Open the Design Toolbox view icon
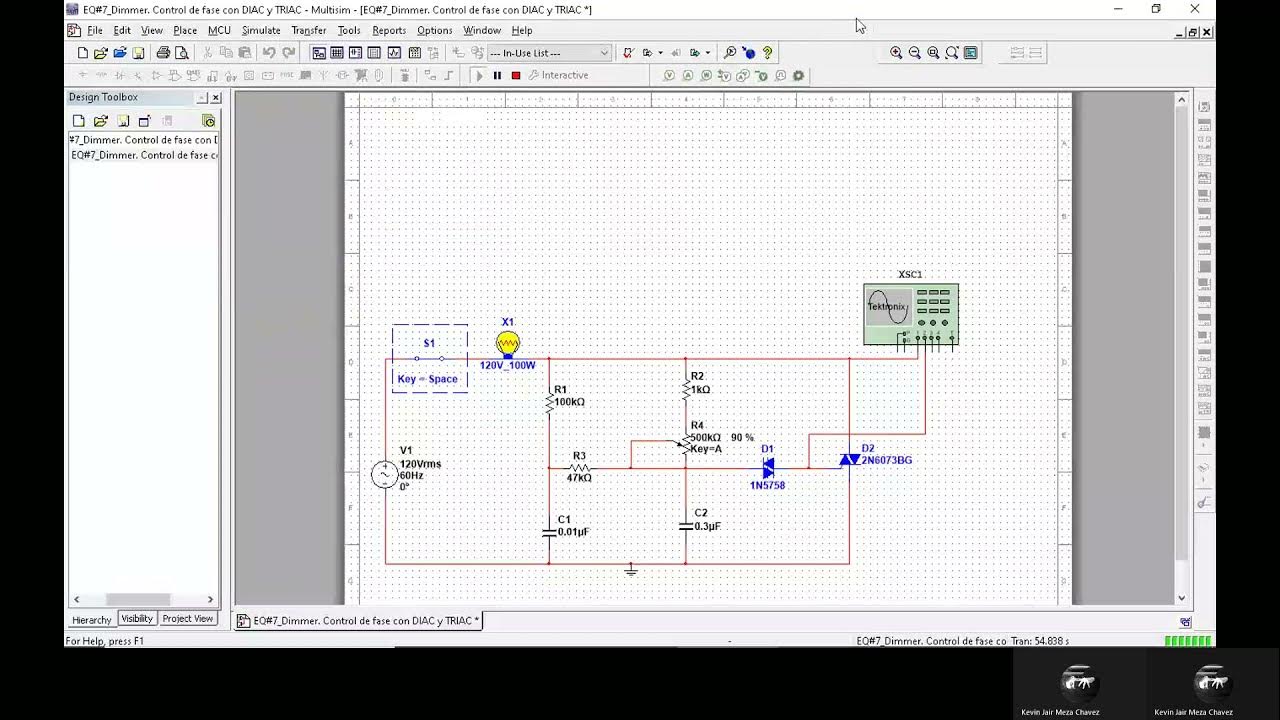 click(x=319, y=53)
